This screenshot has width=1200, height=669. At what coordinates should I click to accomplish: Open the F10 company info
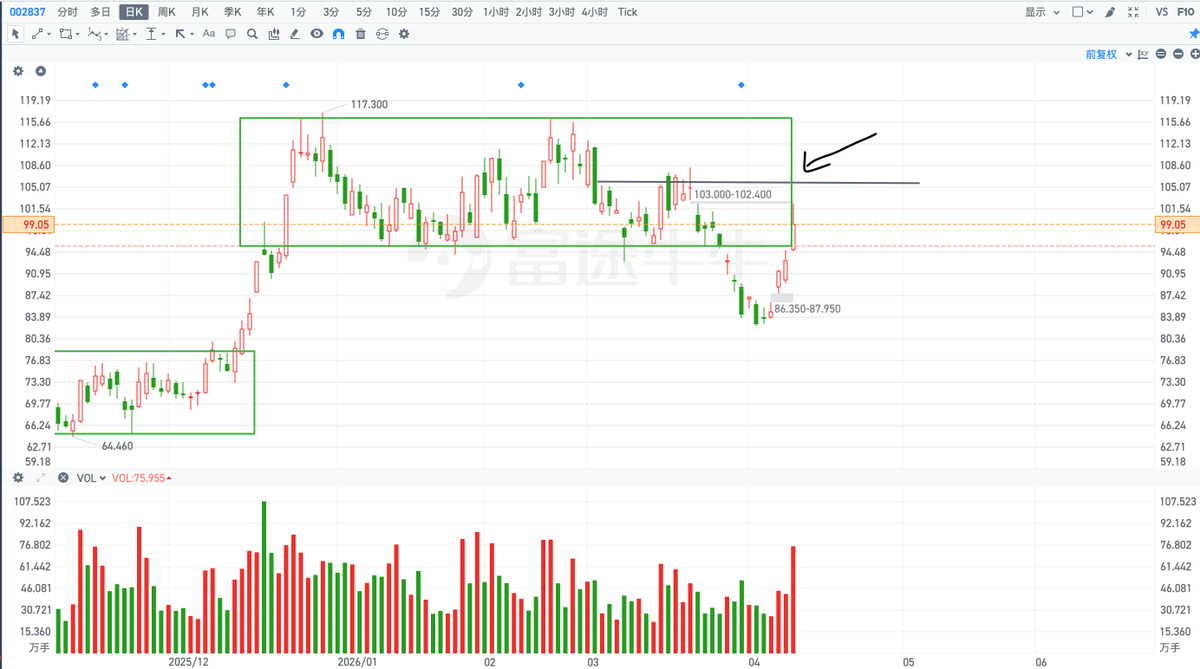pyautogui.click(x=1185, y=12)
